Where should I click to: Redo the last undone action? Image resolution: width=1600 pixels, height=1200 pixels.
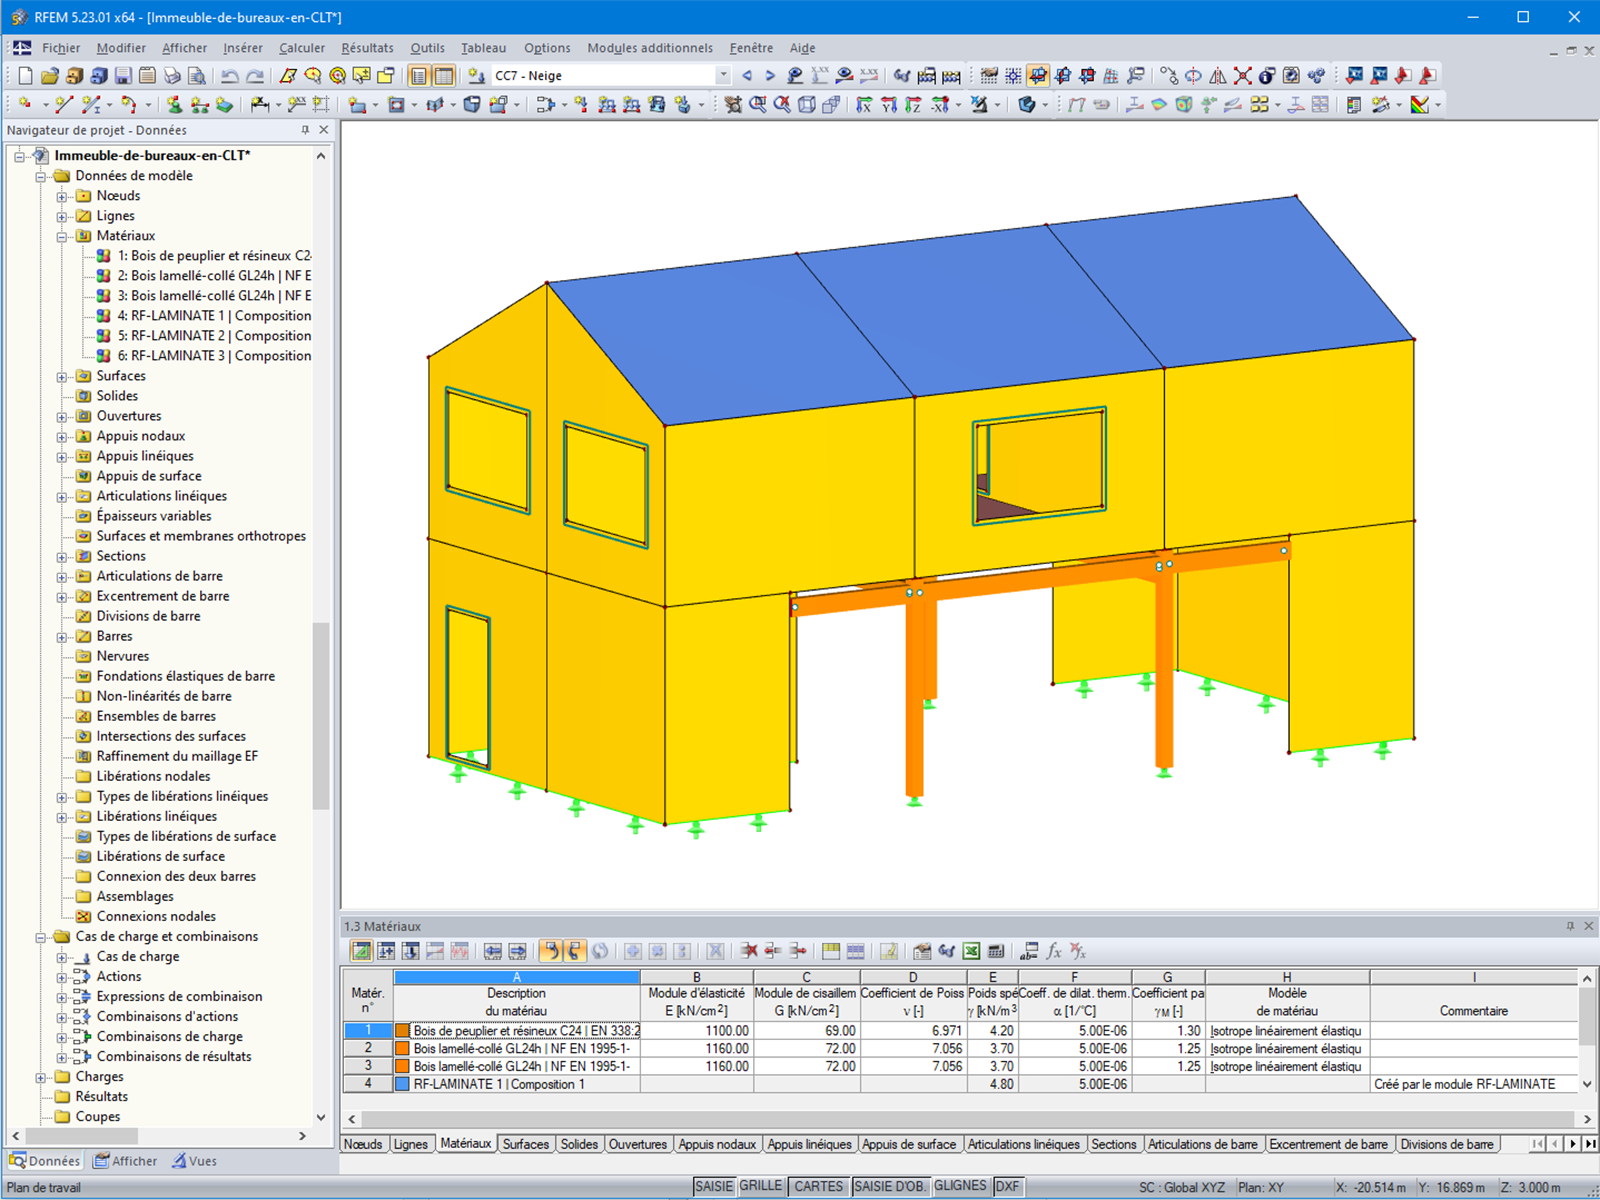[x=255, y=76]
